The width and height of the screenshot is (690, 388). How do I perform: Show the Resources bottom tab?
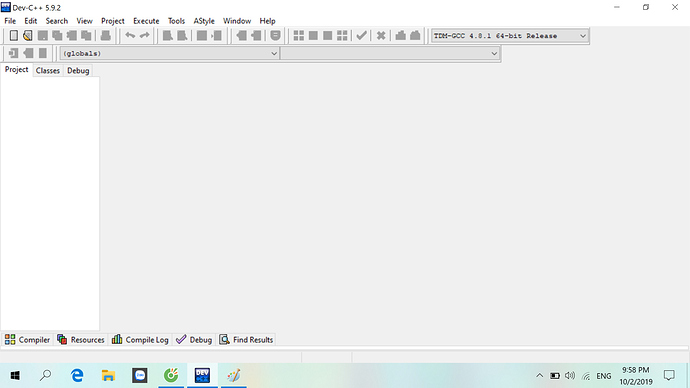pos(81,340)
